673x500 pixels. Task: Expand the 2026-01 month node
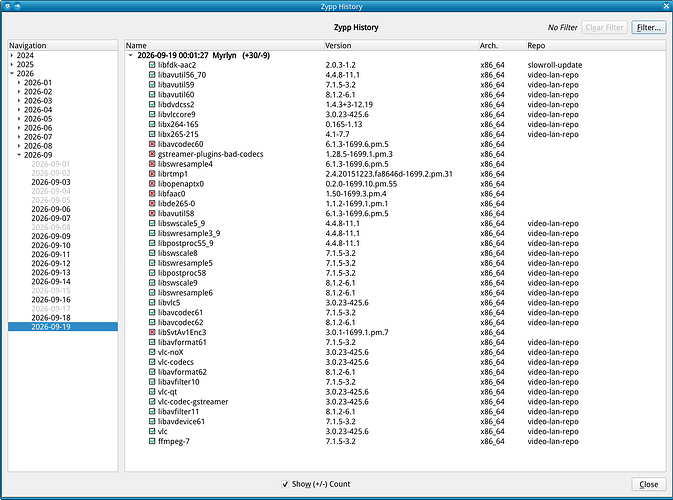[x=19, y=82]
